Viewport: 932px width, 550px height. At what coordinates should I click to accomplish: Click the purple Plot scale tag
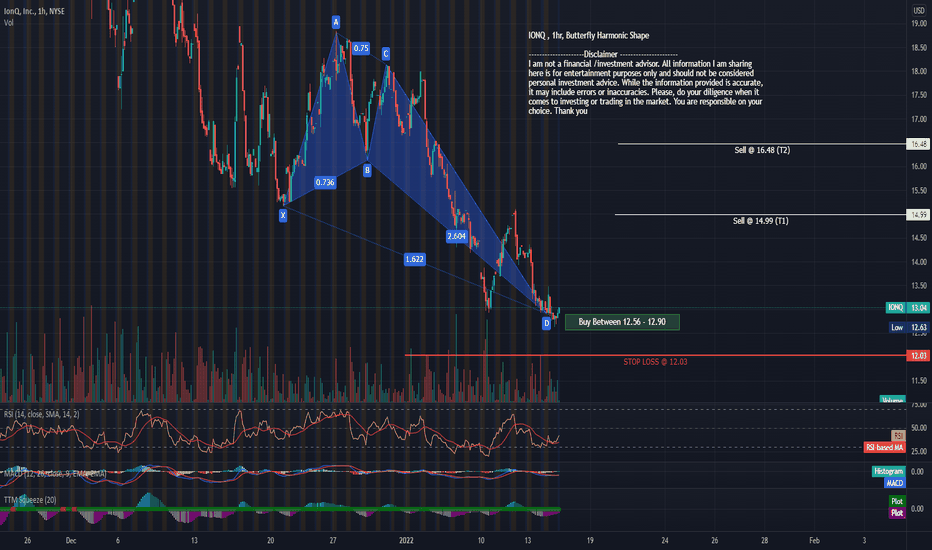click(x=897, y=513)
